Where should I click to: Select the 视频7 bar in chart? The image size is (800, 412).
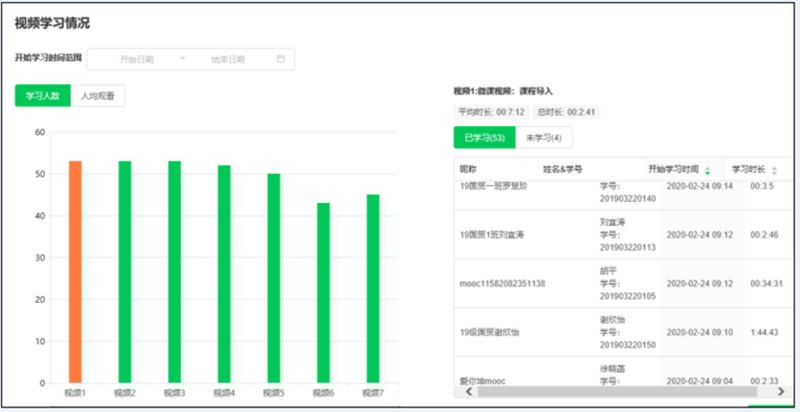[373, 289]
